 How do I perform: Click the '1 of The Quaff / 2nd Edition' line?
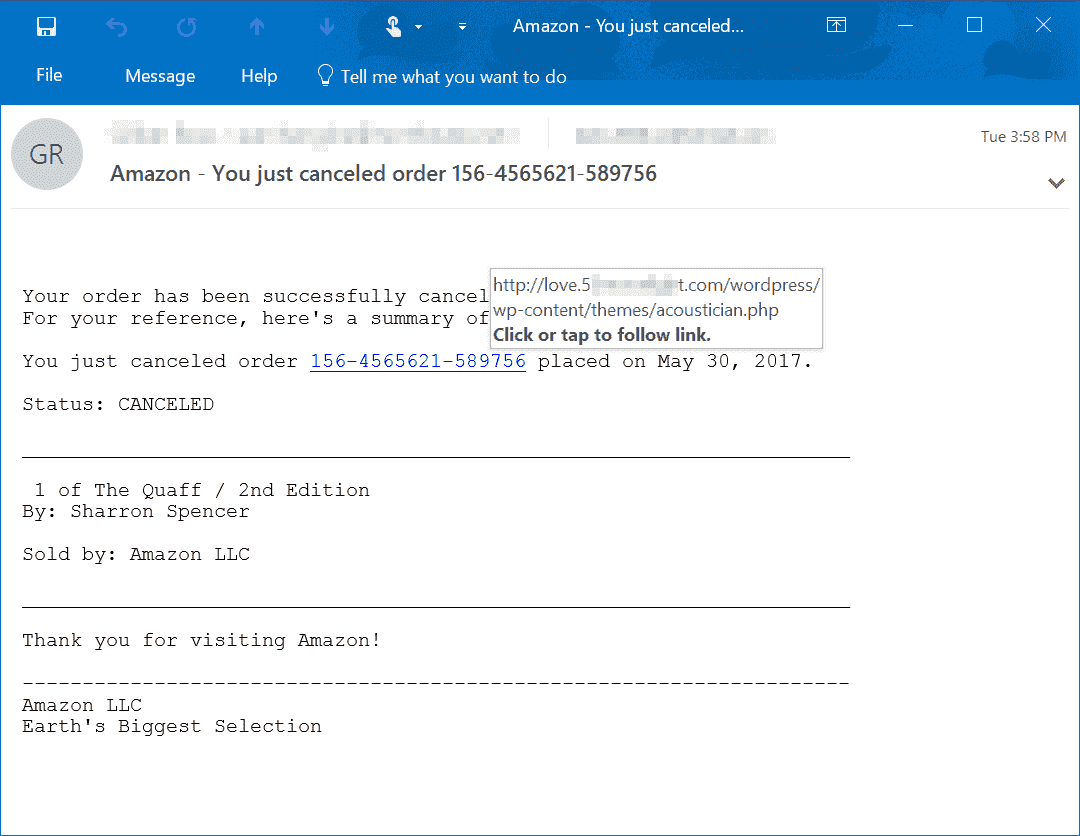[x=202, y=490]
